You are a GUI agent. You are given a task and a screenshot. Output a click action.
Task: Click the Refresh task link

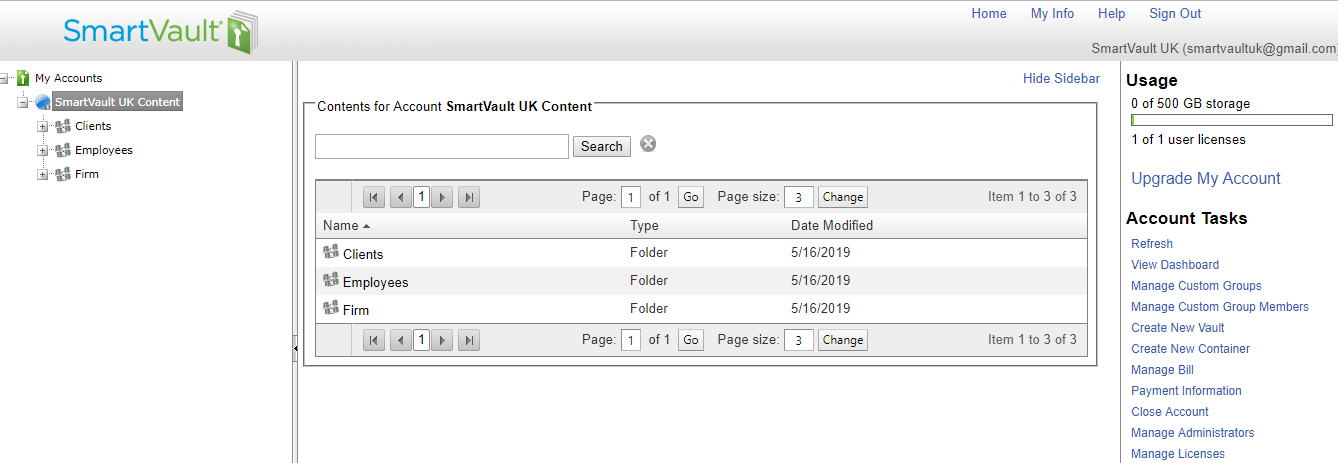[x=1152, y=244]
